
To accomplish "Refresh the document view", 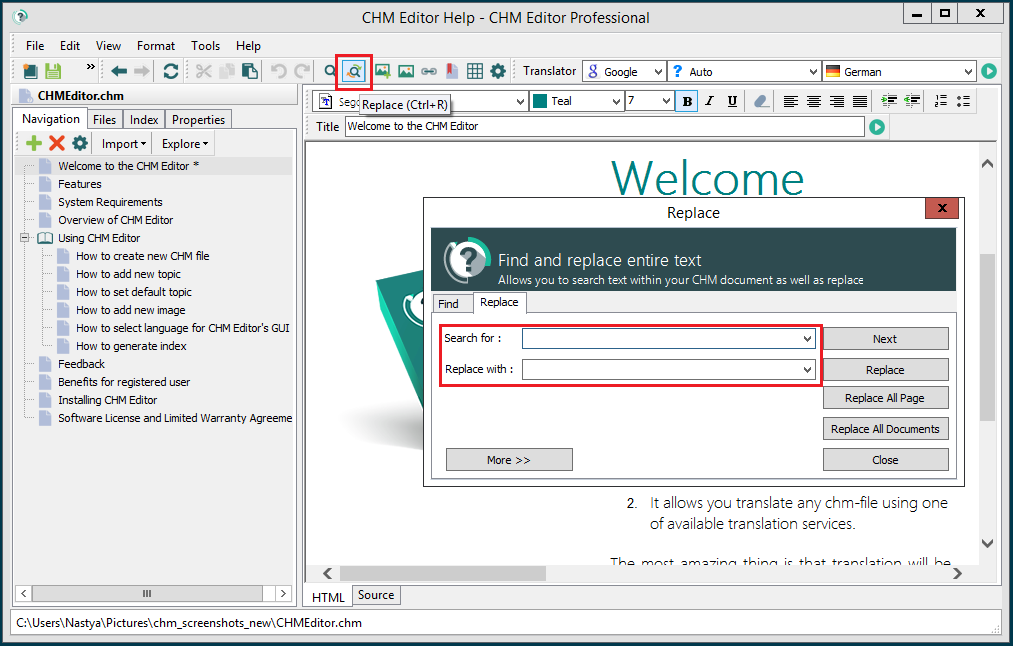I will [x=170, y=71].
